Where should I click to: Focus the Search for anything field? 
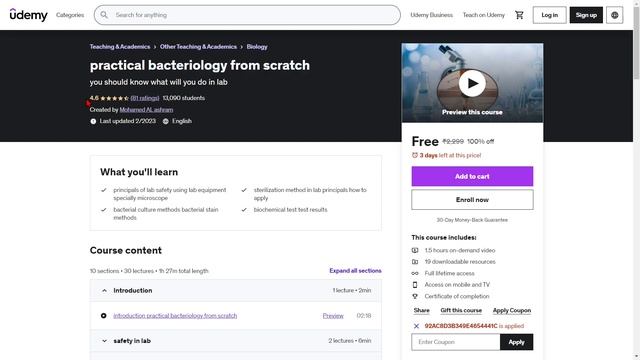click(x=247, y=15)
